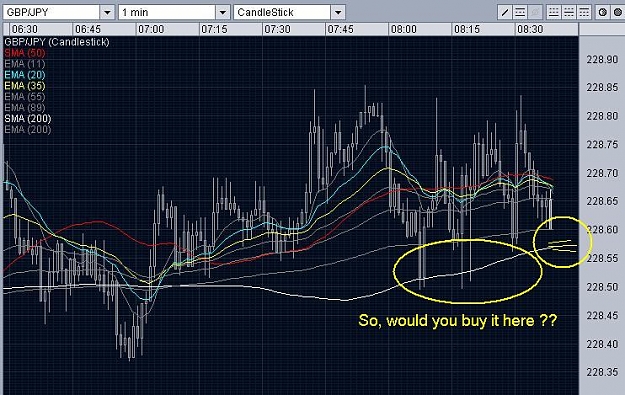Click the EMA (55) legend entry
This screenshot has width=625, height=395.
tap(25, 96)
